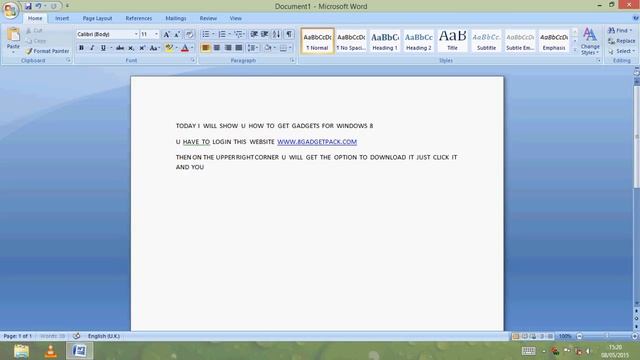This screenshot has height=360, width=640.
Task: Grow the font size with the large A button
Action: [x=167, y=34]
